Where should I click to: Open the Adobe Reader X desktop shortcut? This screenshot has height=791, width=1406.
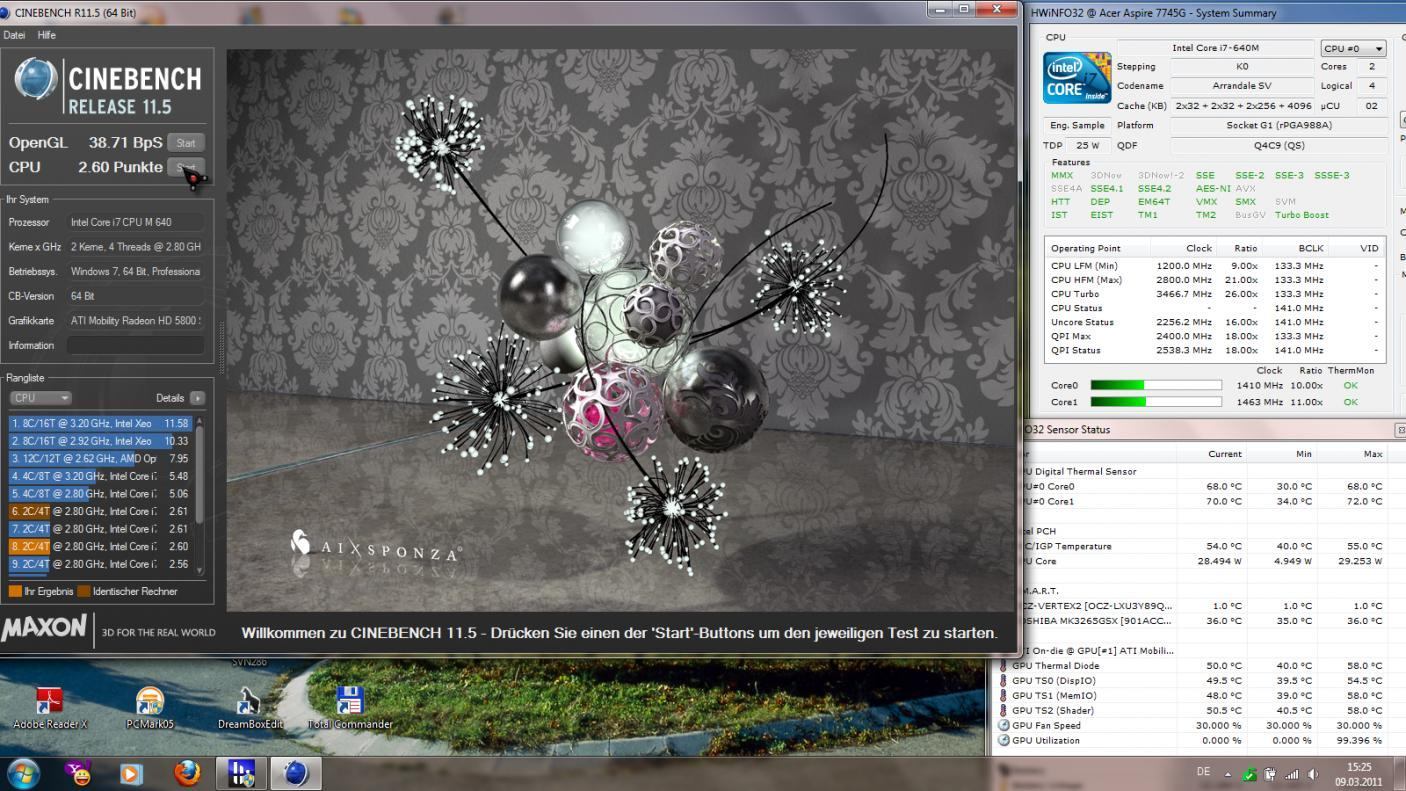click(x=50, y=707)
